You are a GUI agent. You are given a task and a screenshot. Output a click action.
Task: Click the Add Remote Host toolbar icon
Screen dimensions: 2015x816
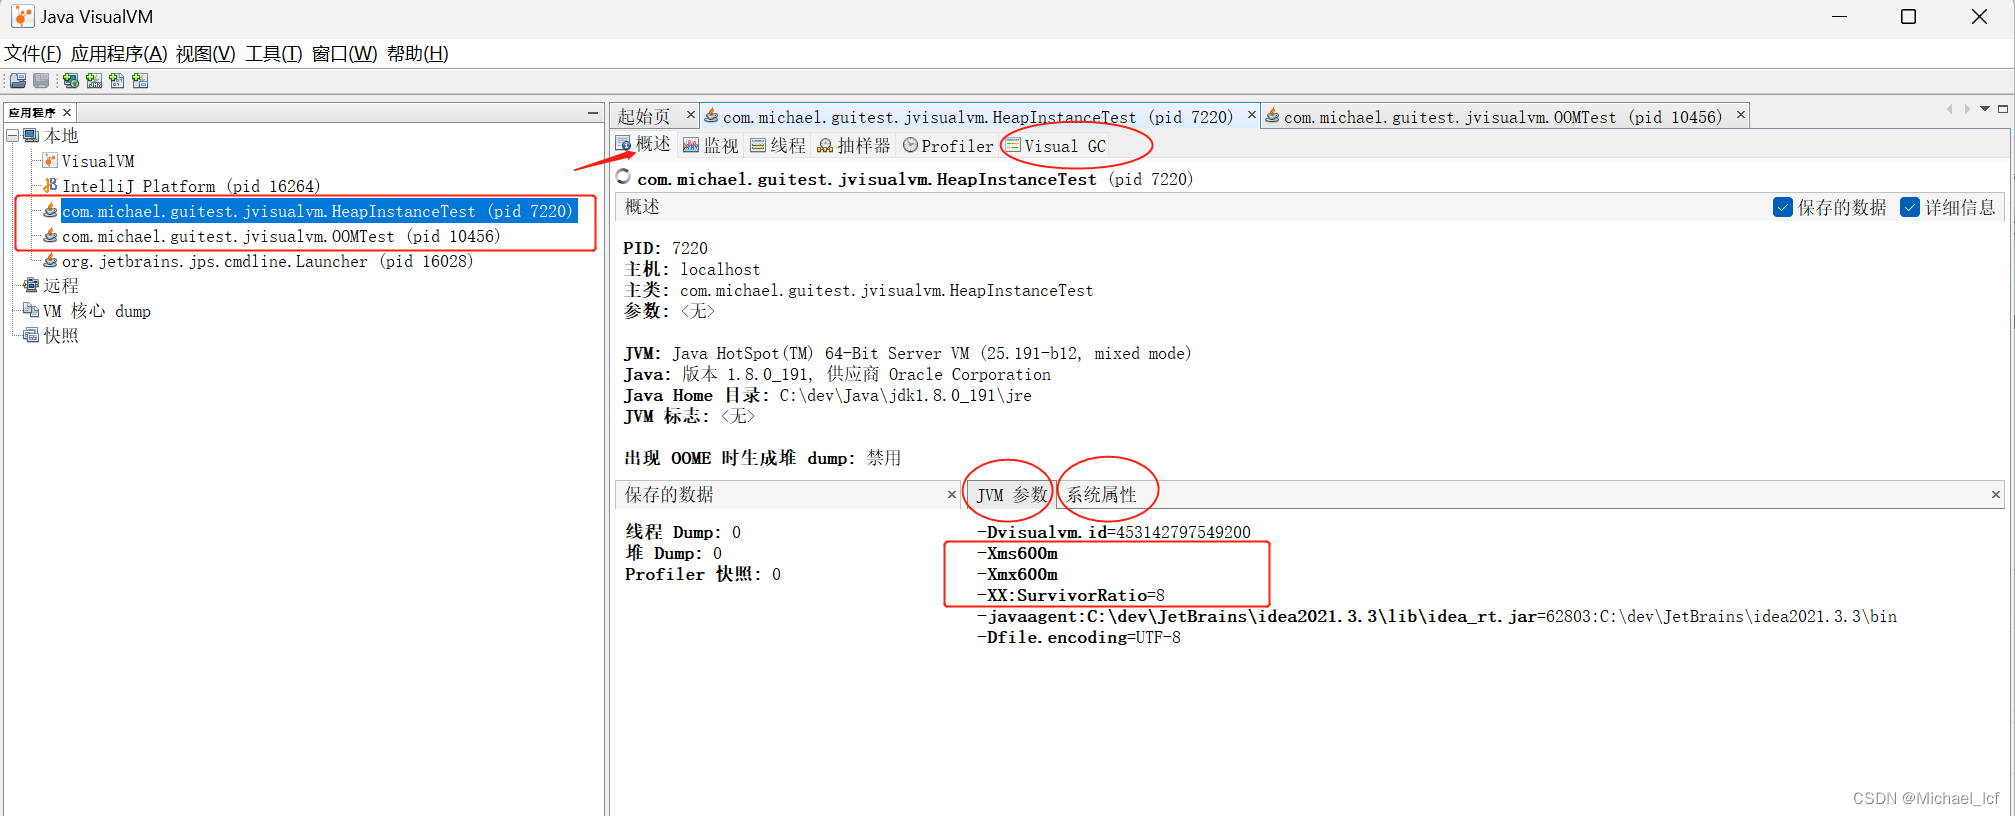(x=71, y=81)
